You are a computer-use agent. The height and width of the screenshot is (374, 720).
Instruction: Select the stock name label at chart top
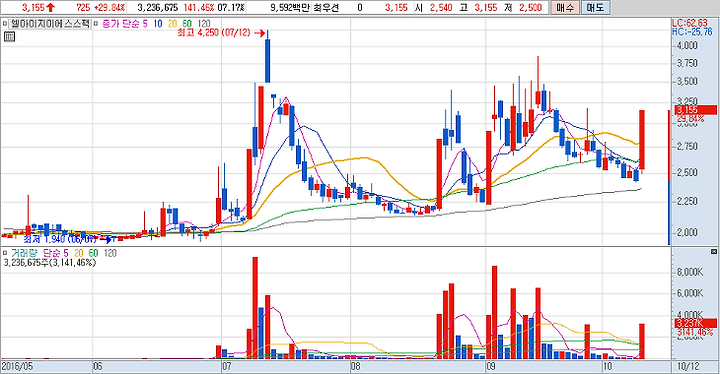(x=50, y=24)
